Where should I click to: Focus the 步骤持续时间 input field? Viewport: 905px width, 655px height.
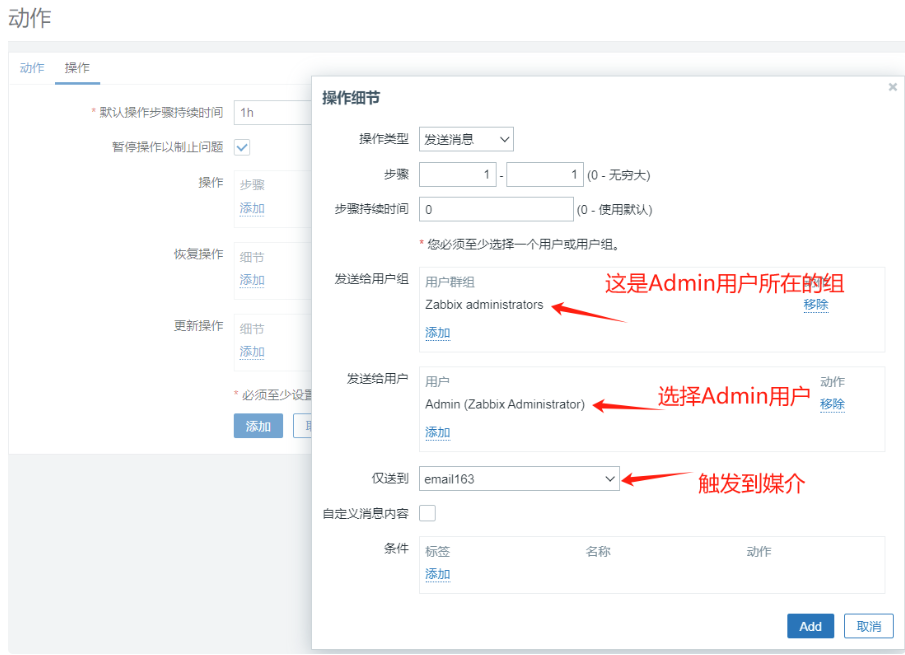click(x=495, y=209)
